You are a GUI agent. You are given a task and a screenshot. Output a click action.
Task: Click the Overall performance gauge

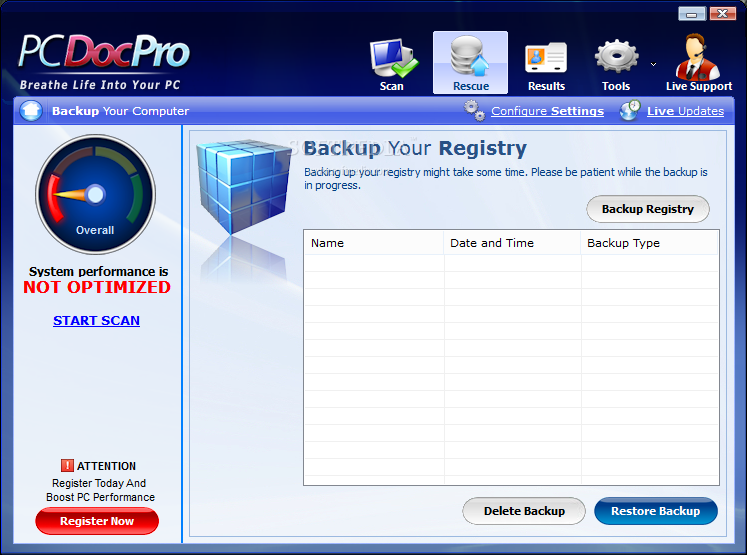pyautogui.click(x=95, y=194)
